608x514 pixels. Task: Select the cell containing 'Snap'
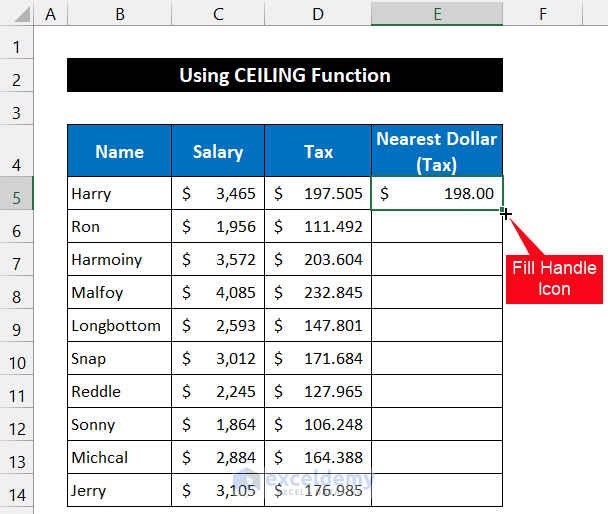tap(119, 358)
